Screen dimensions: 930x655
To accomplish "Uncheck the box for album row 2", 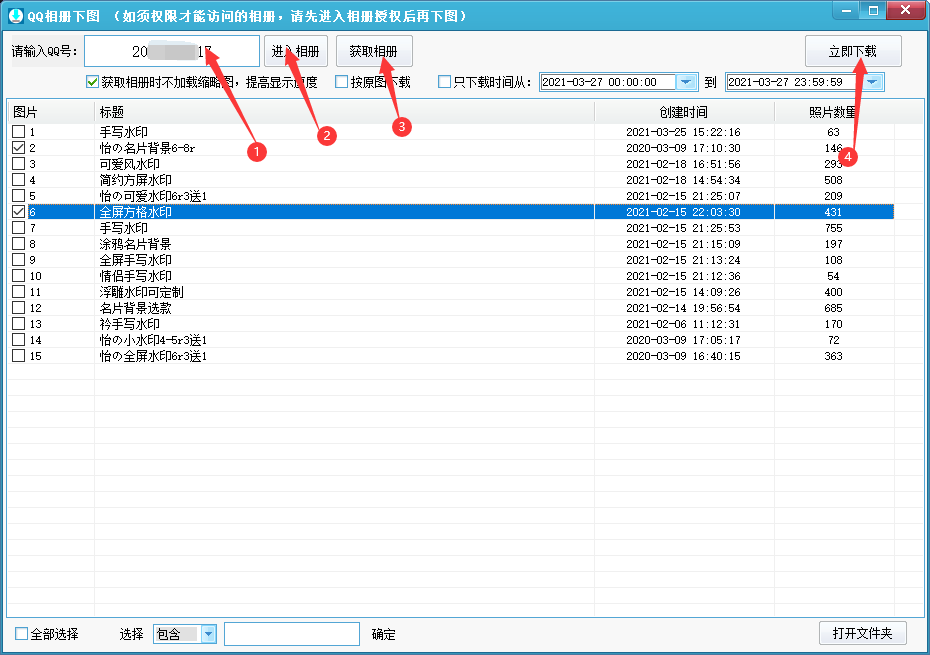I will click(18, 148).
